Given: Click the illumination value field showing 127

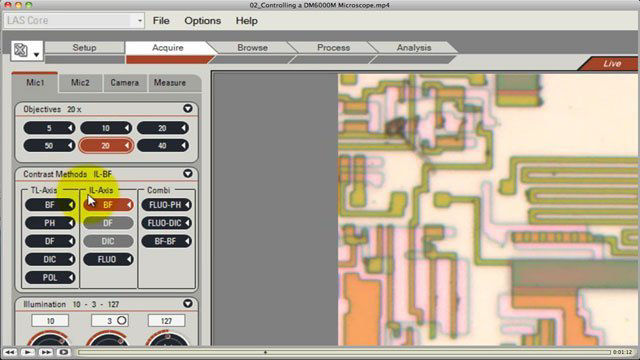Looking at the screenshot, I should tap(167, 320).
